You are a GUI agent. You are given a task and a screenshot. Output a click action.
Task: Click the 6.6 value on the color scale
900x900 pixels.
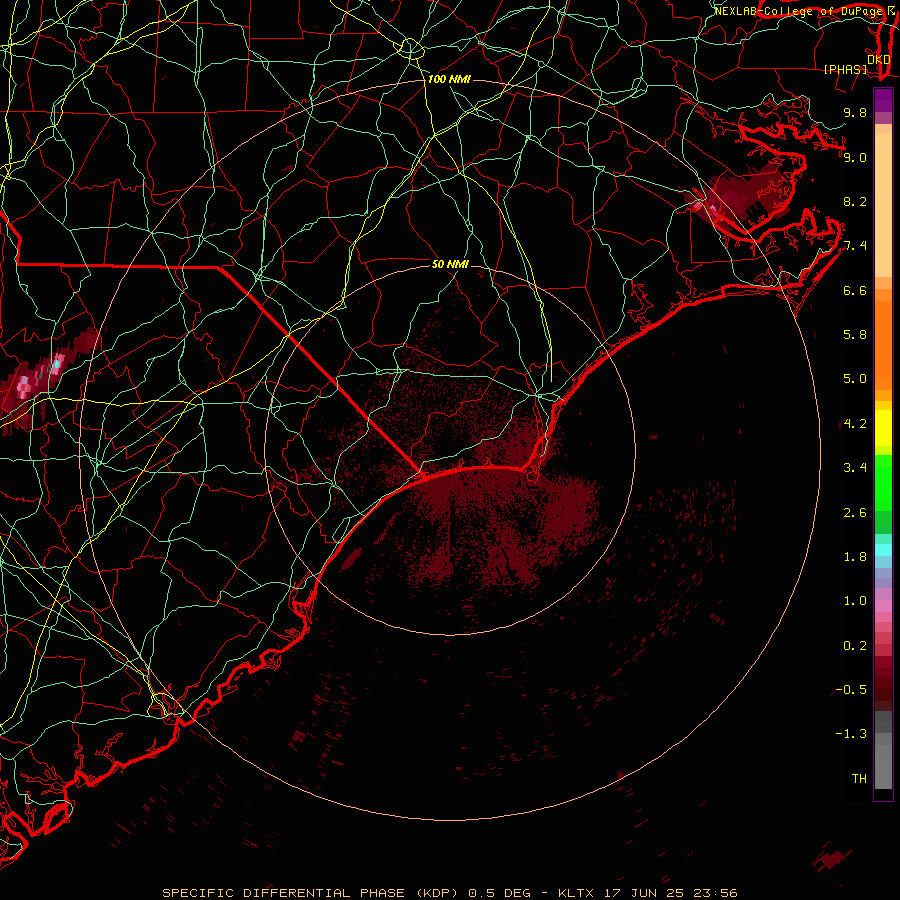click(x=855, y=290)
